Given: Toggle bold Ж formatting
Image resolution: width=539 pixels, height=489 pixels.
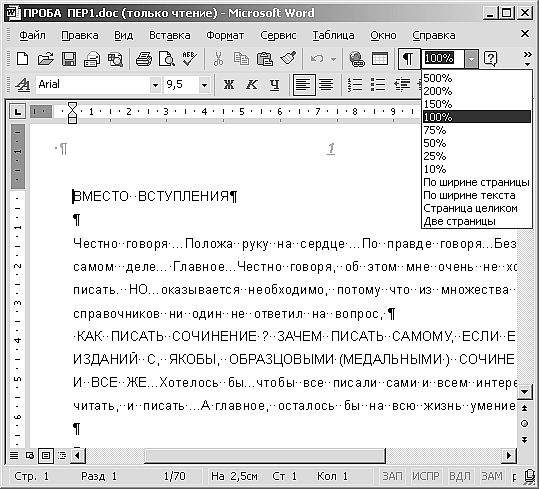Looking at the screenshot, I should [229, 85].
